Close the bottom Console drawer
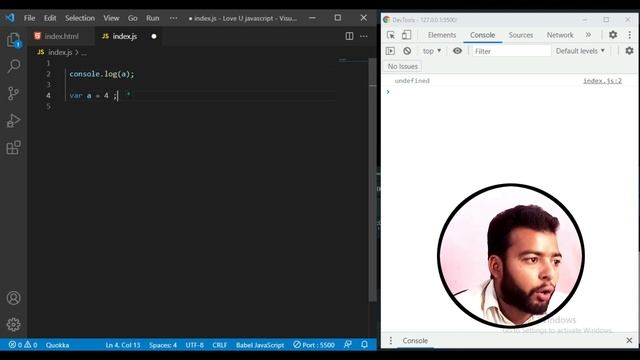Screen dimensions: 640x360 (x=629, y=340)
